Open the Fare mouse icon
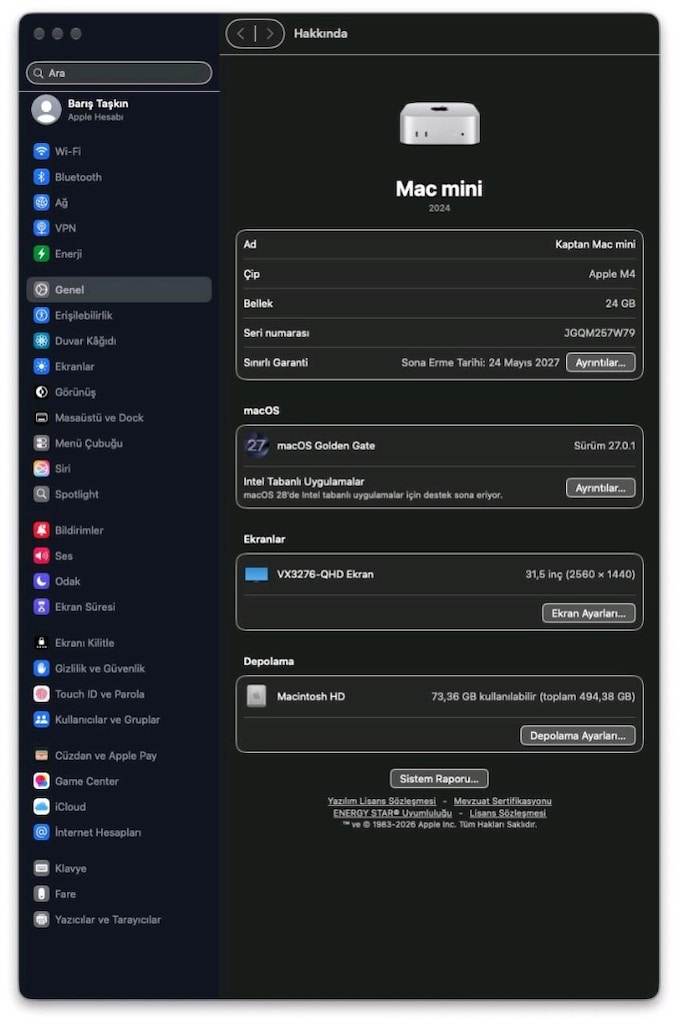Image resolution: width=678 pixels, height=1024 pixels. (x=41, y=893)
